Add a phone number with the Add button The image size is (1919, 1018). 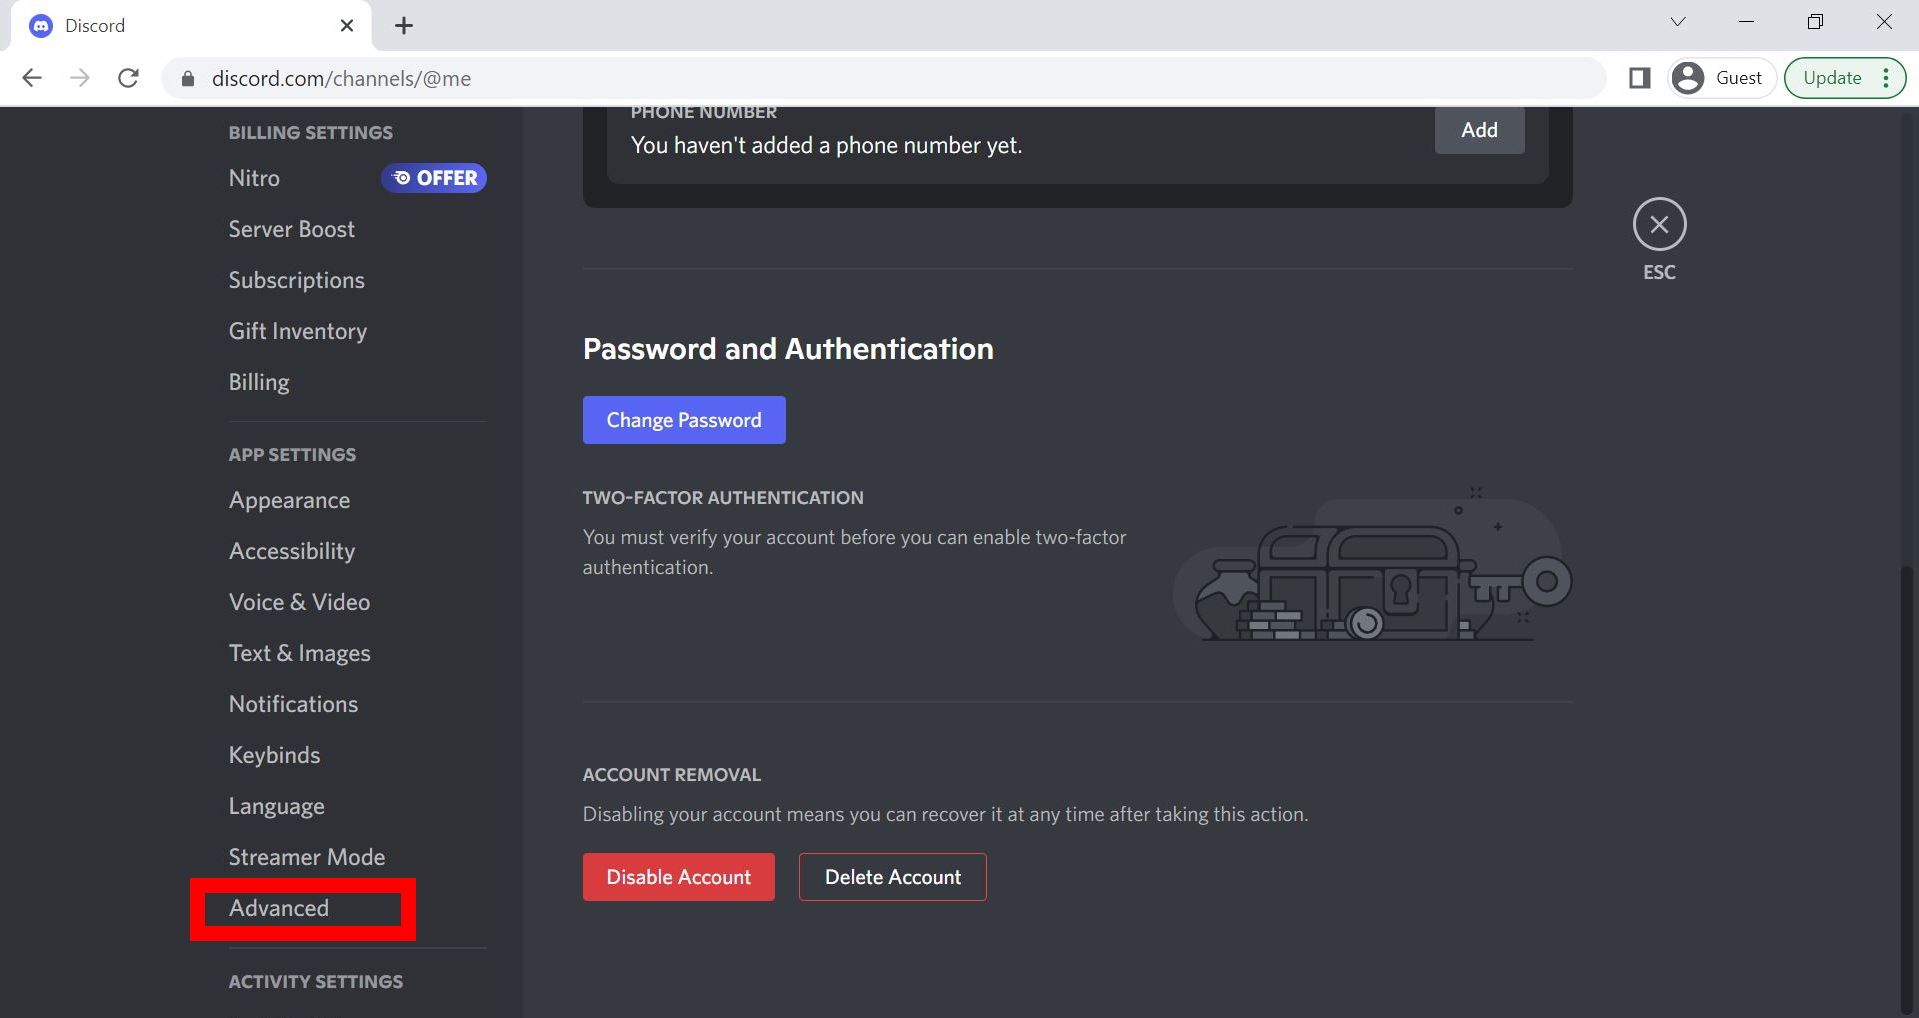[1479, 129]
